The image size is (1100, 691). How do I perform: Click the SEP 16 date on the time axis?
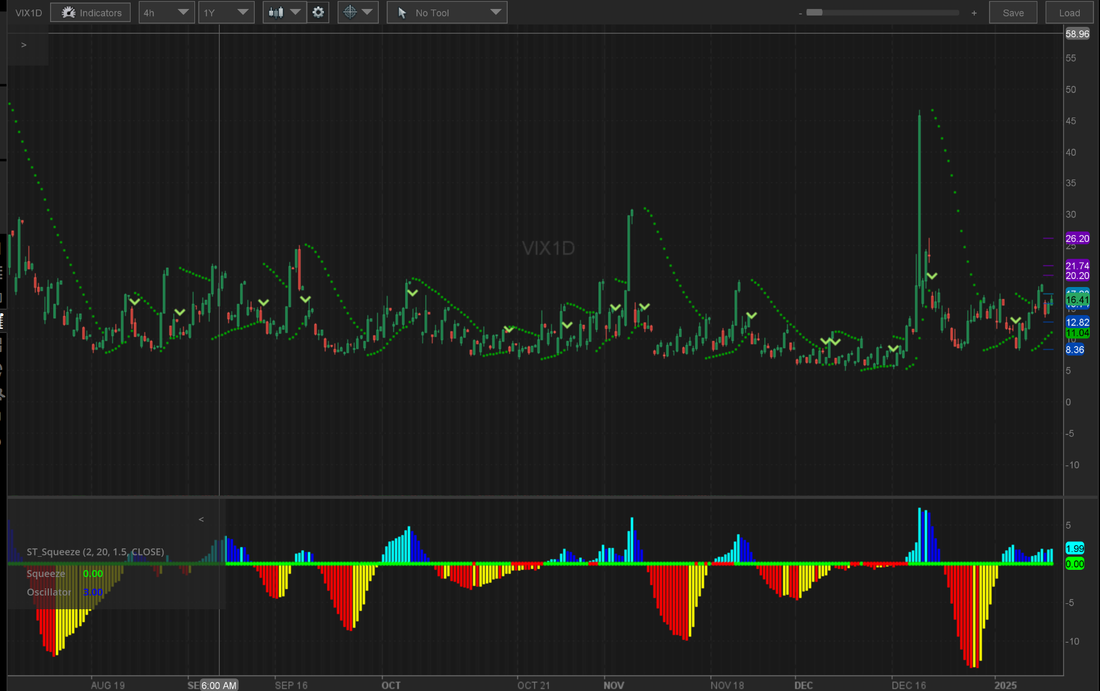(x=291, y=685)
